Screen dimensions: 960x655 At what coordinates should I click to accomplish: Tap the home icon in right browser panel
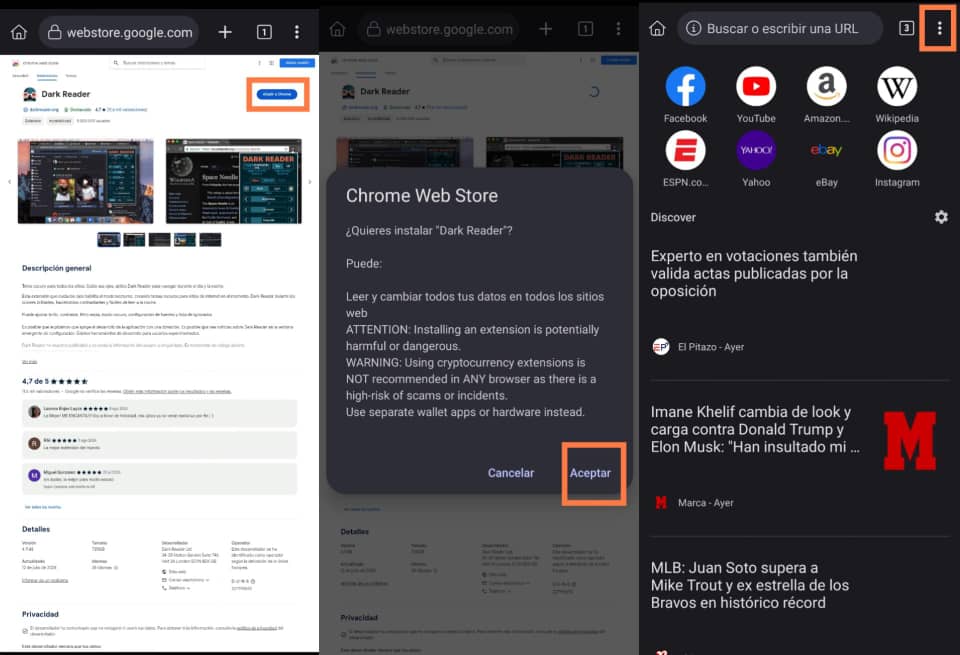(657, 28)
